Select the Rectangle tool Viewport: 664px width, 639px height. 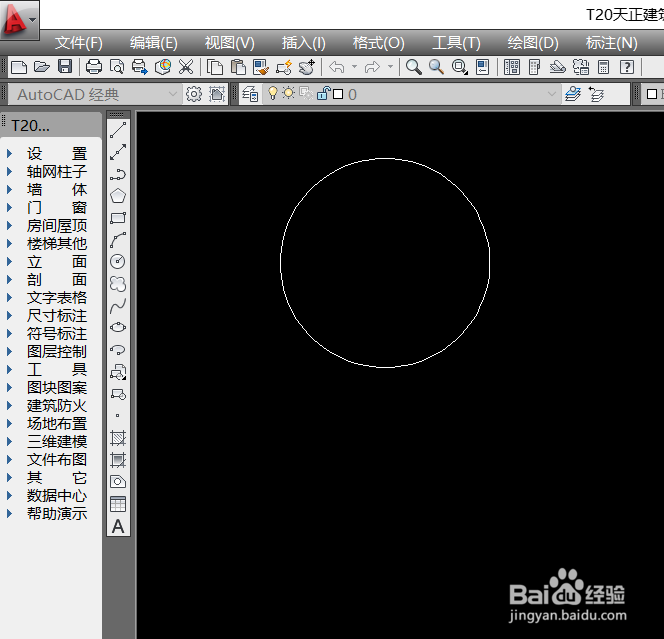coord(118,218)
